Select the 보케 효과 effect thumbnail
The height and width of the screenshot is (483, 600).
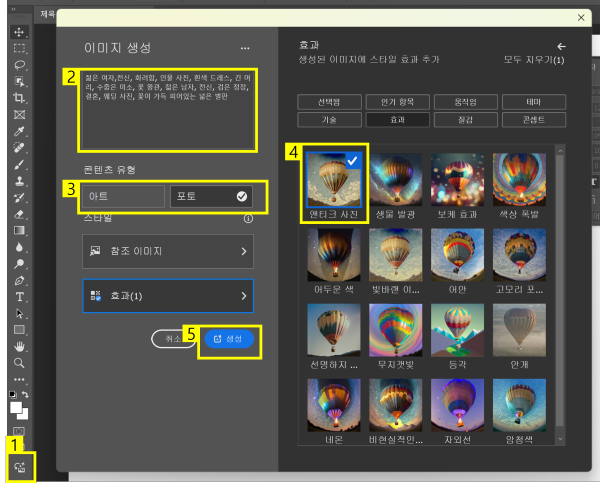(x=458, y=179)
